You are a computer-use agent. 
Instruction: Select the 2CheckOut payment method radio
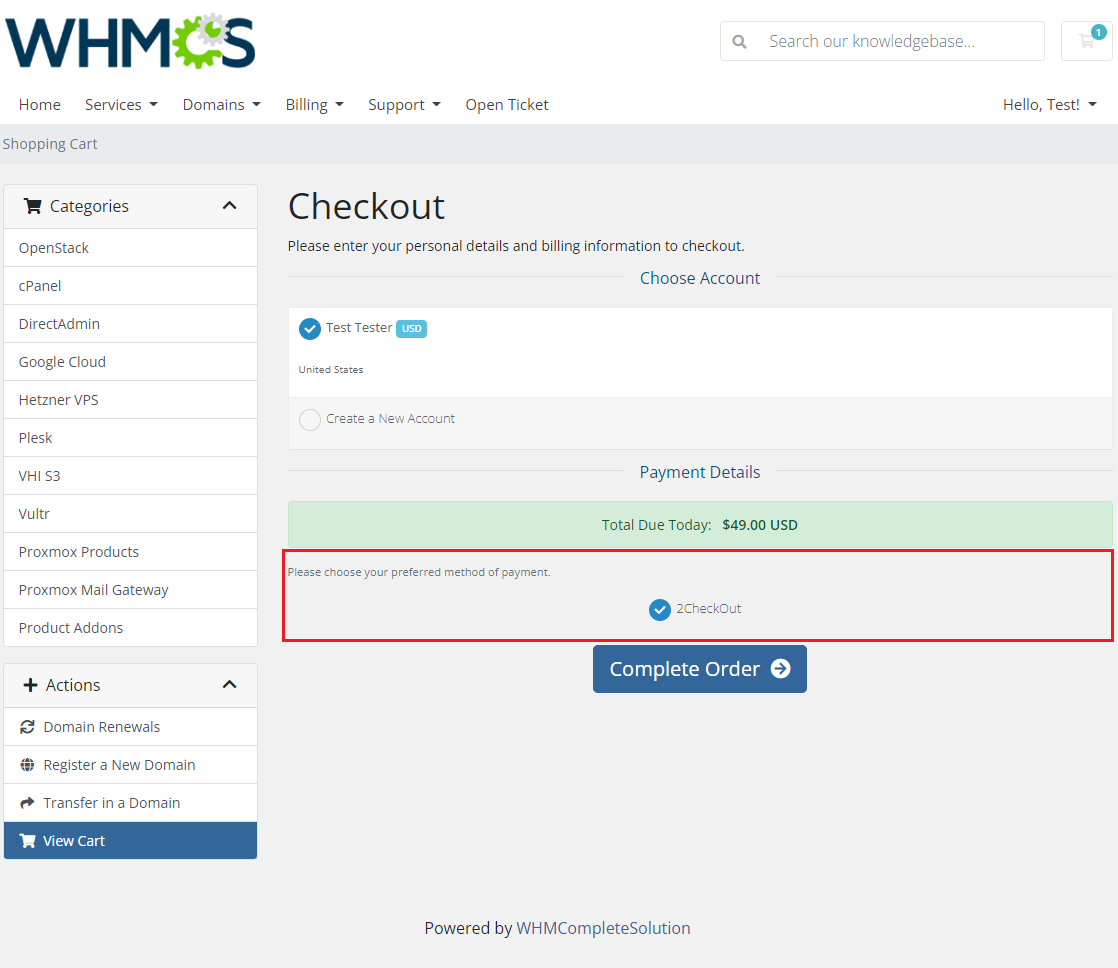click(x=660, y=609)
